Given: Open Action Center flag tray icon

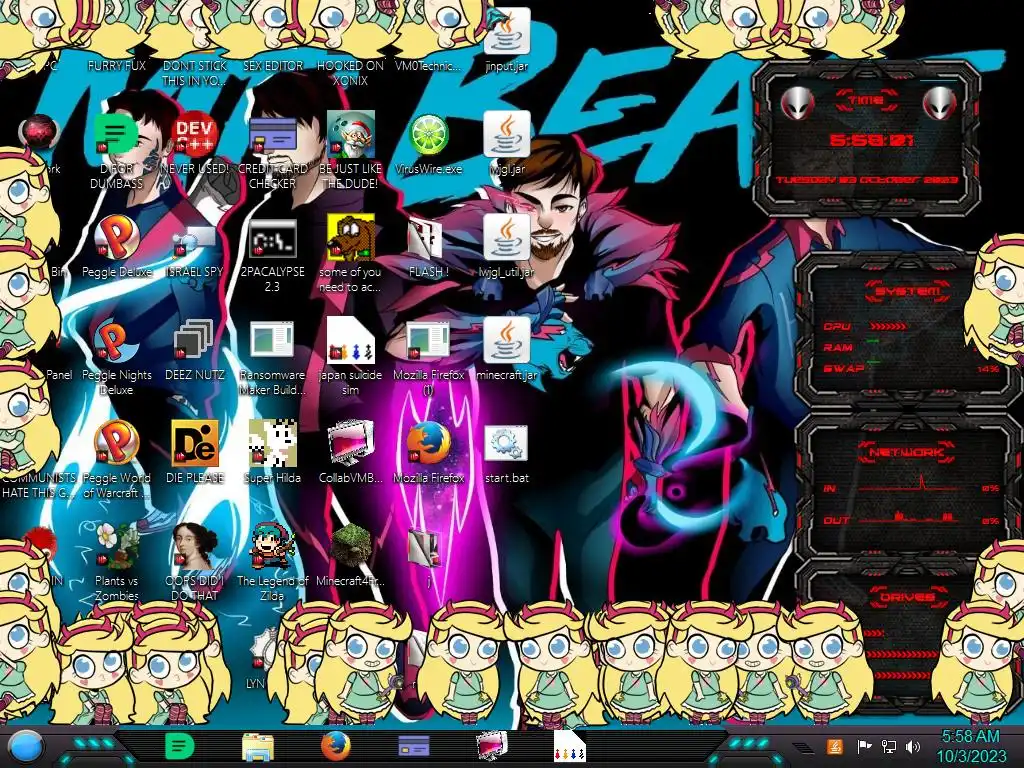Looking at the screenshot, I should (865, 746).
